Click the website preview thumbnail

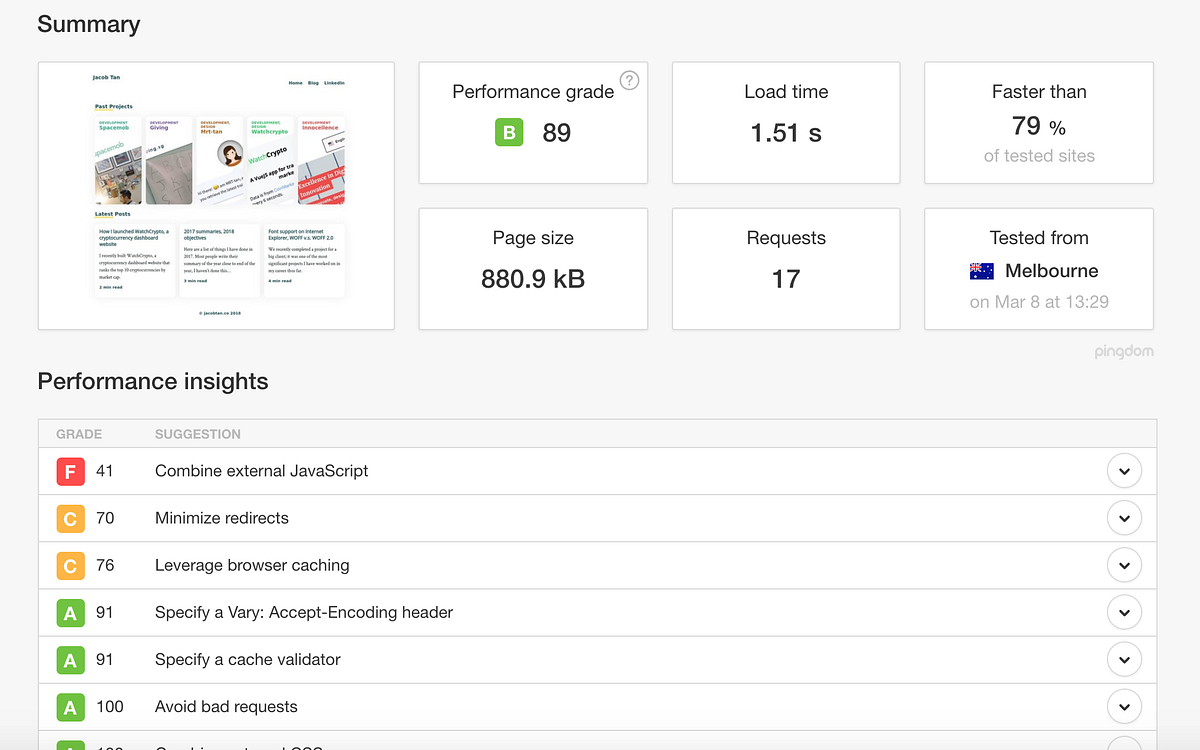click(216, 195)
